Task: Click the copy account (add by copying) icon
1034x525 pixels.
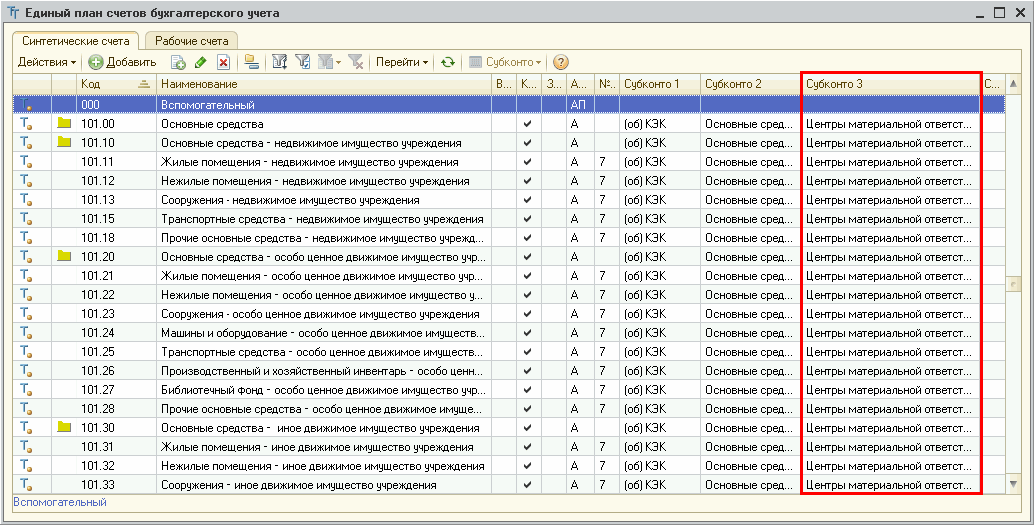Action: click(x=179, y=62)
